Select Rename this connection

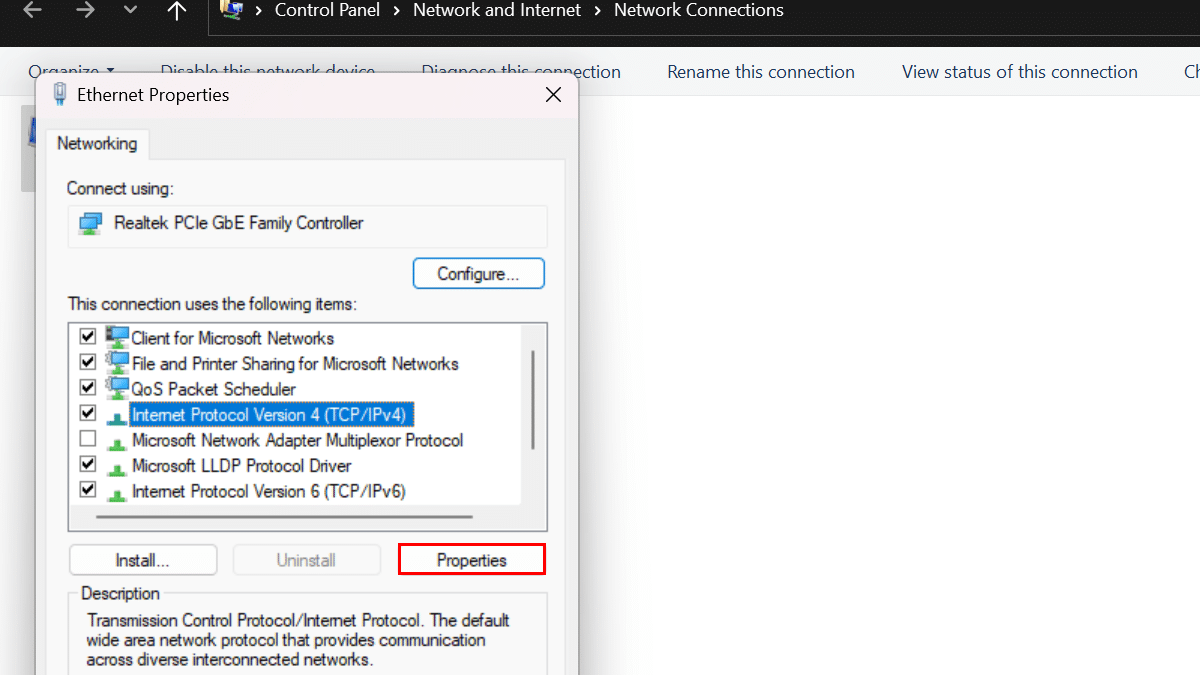(x=760, y=71)
